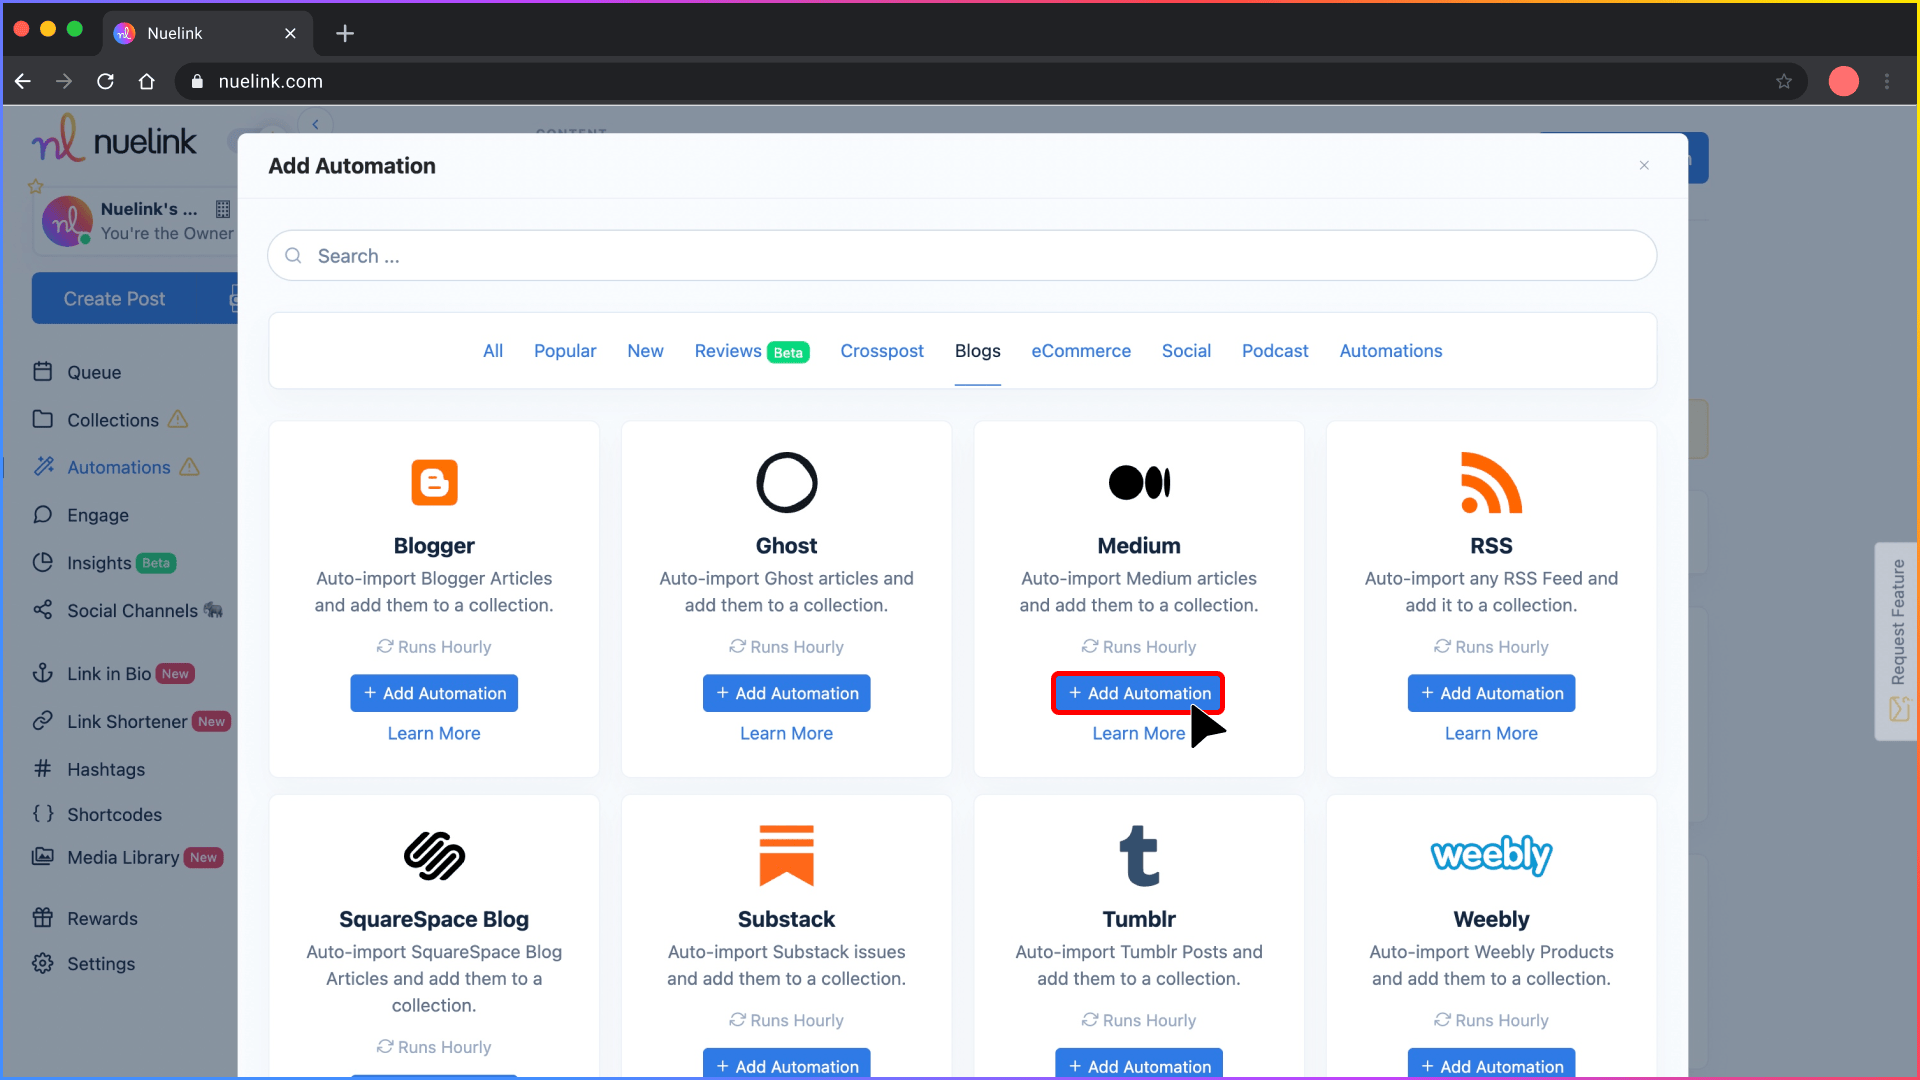
Task: Click the Rewards gift icon
Action: tap(42, 918)
